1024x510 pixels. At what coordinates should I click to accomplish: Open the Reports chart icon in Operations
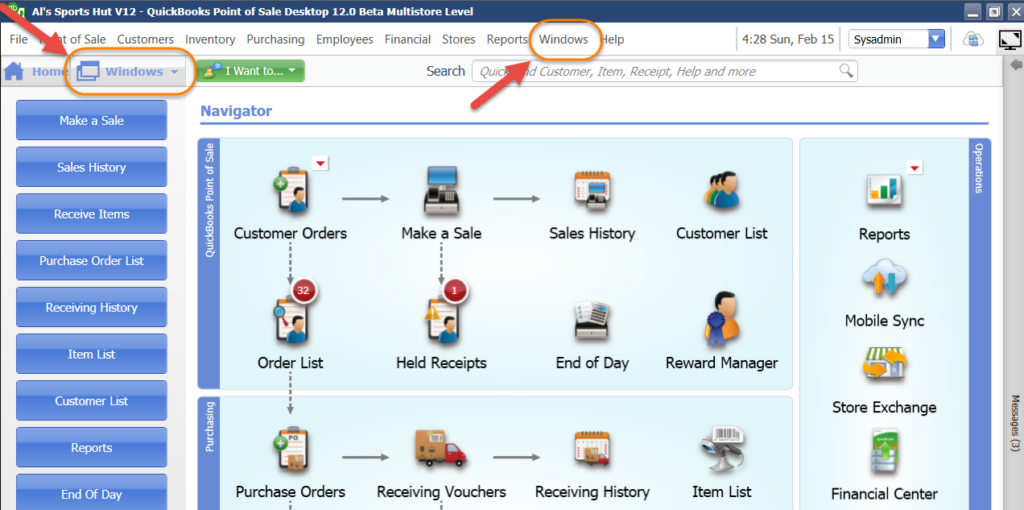[x=884, y=191]
